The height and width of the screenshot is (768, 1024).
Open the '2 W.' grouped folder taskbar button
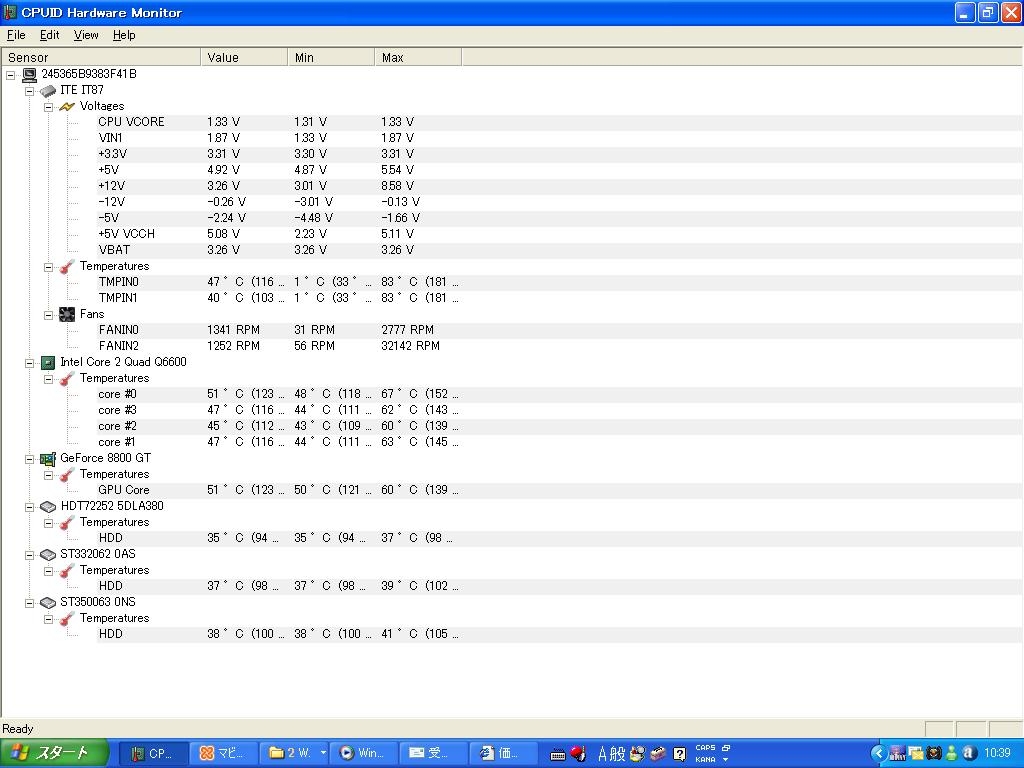[294, 754]
